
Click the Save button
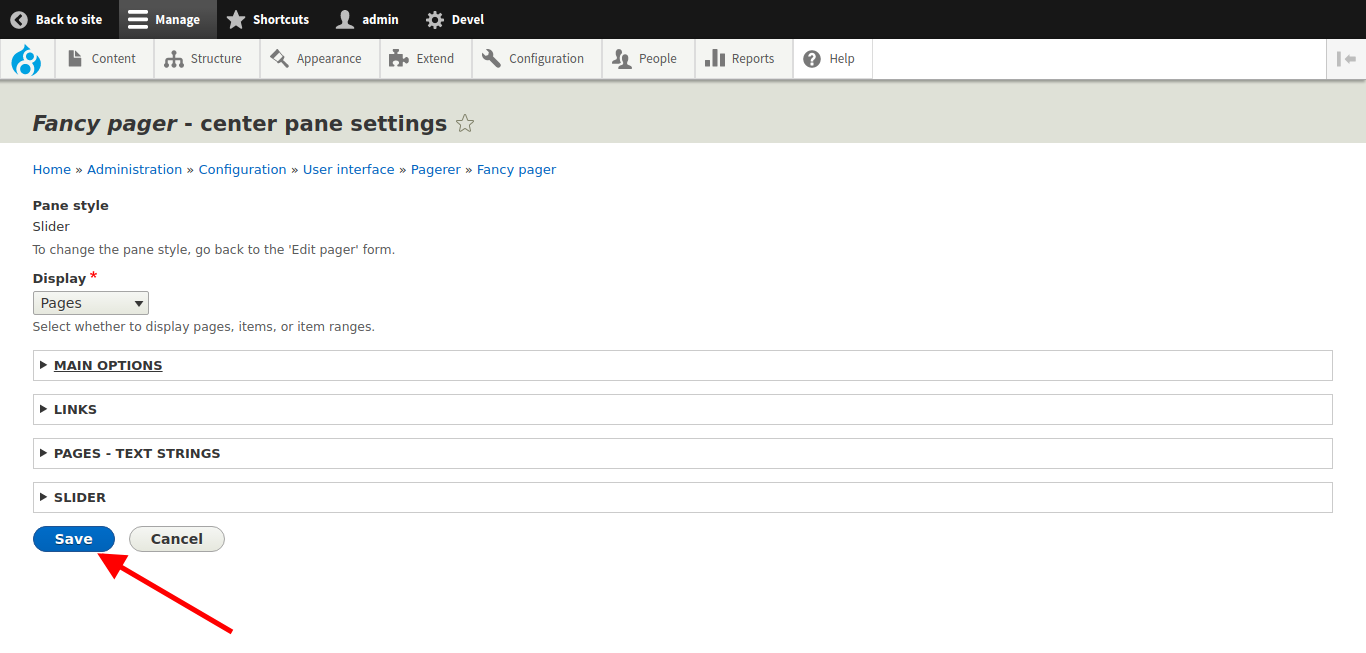73,538
